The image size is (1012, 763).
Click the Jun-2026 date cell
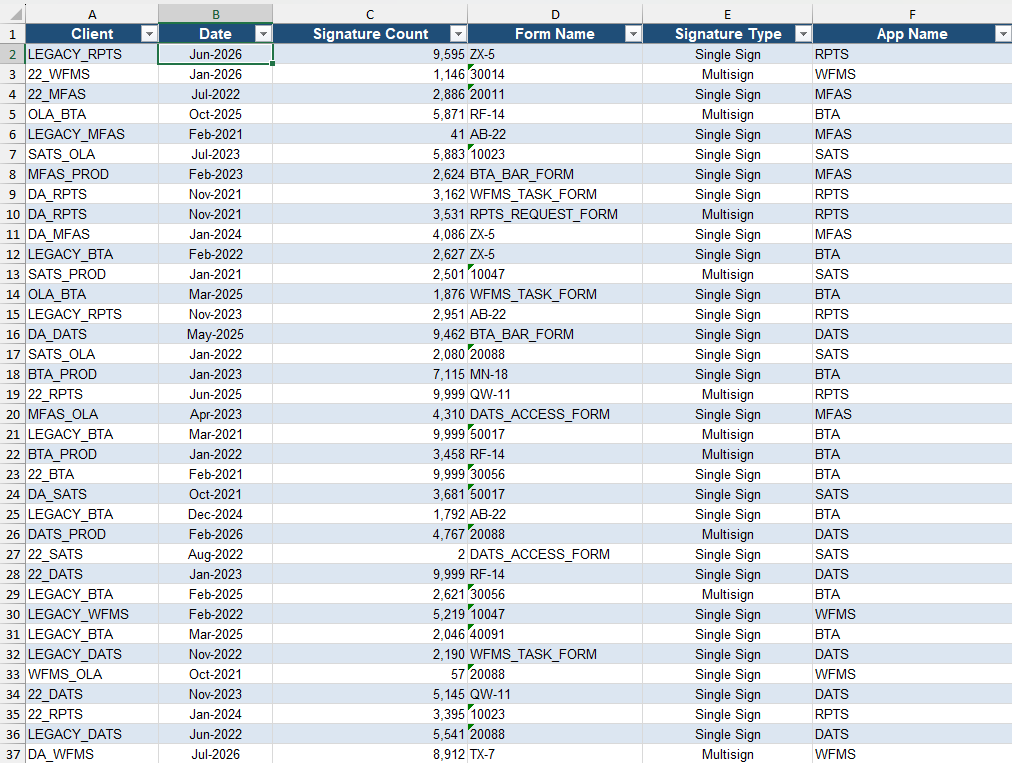coord(216,54)
